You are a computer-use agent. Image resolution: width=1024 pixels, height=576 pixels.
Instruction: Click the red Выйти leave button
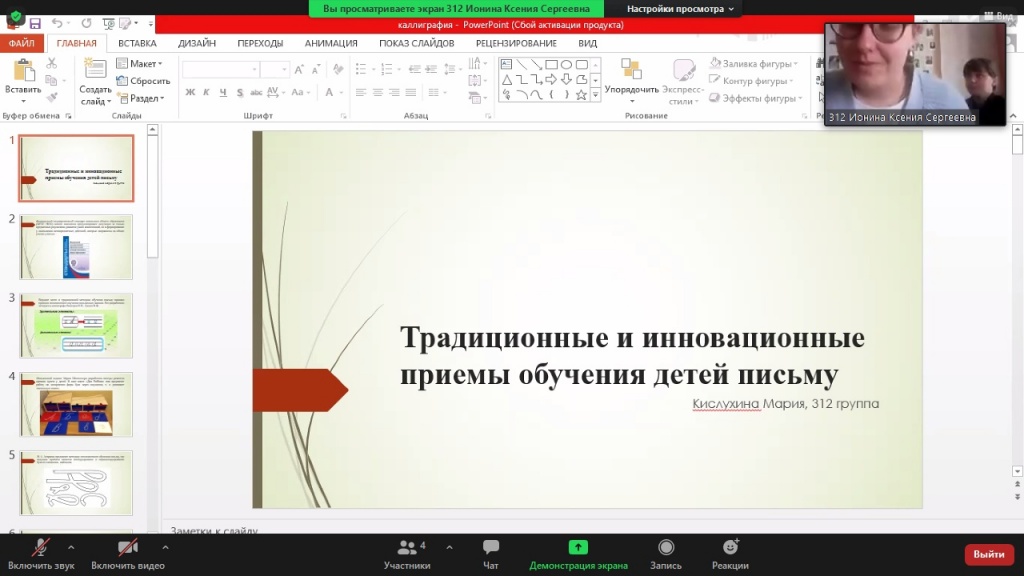[x=988, y=554]
